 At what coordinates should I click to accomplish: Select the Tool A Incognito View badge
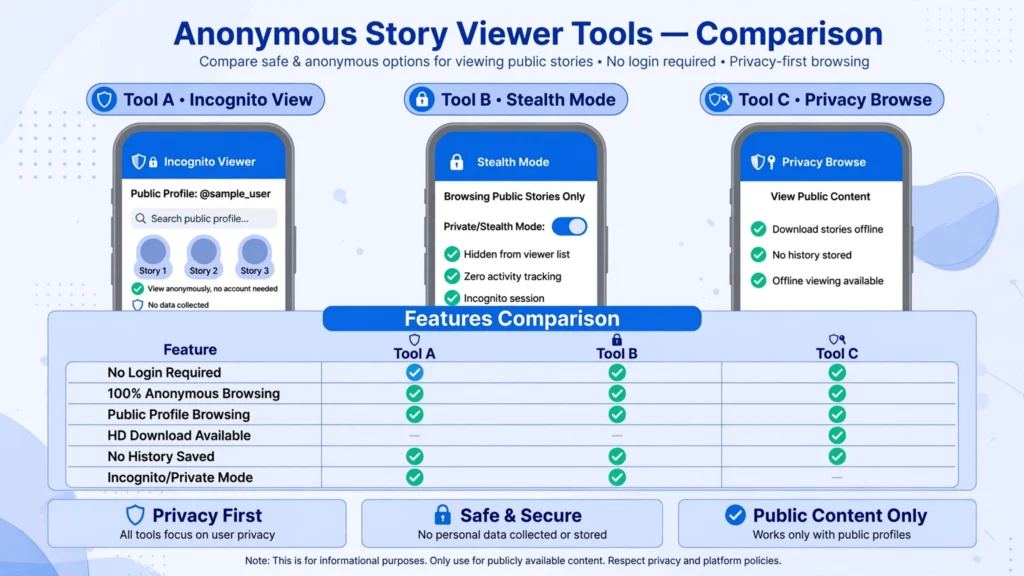206,99
